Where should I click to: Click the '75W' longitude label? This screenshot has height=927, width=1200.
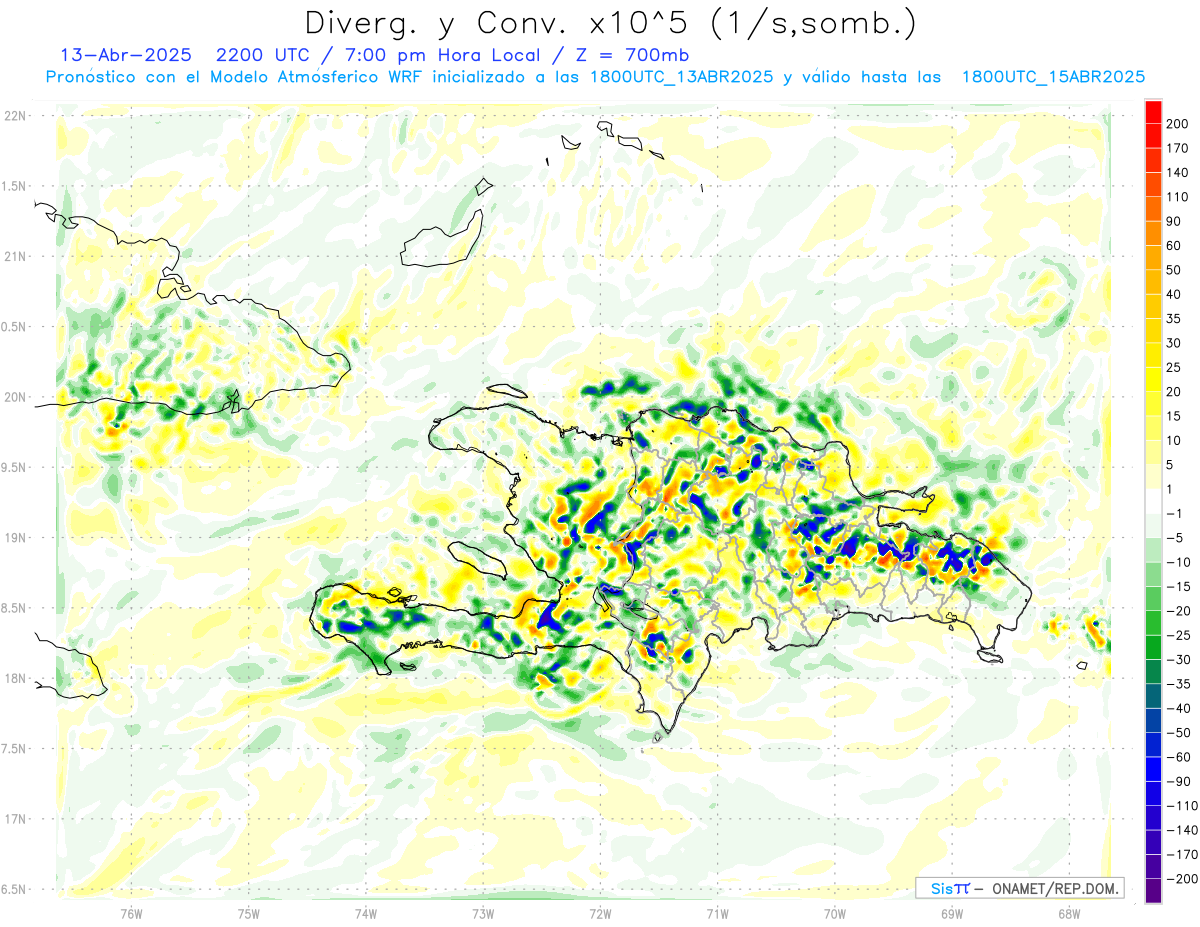point(249,913)
